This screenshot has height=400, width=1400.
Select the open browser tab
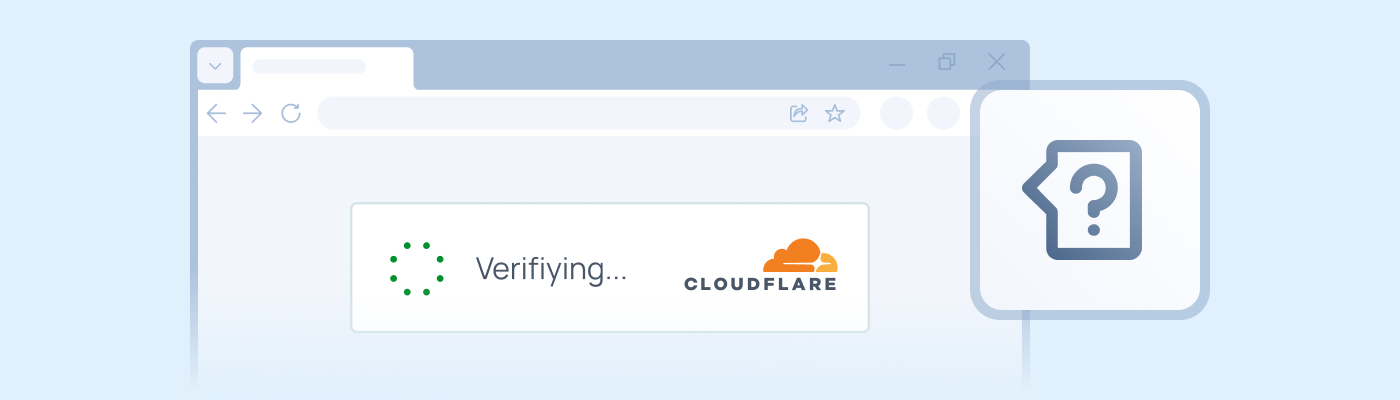coord(327,67)
